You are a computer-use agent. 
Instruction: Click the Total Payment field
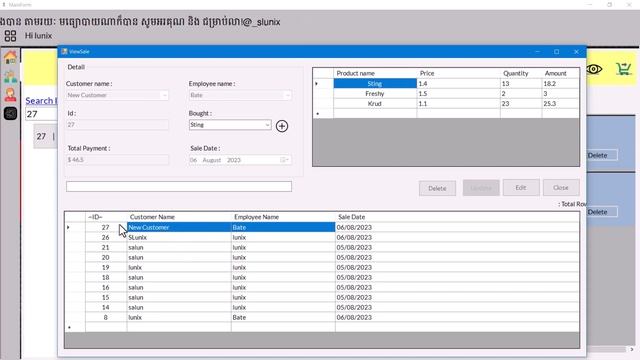(117, 160)
